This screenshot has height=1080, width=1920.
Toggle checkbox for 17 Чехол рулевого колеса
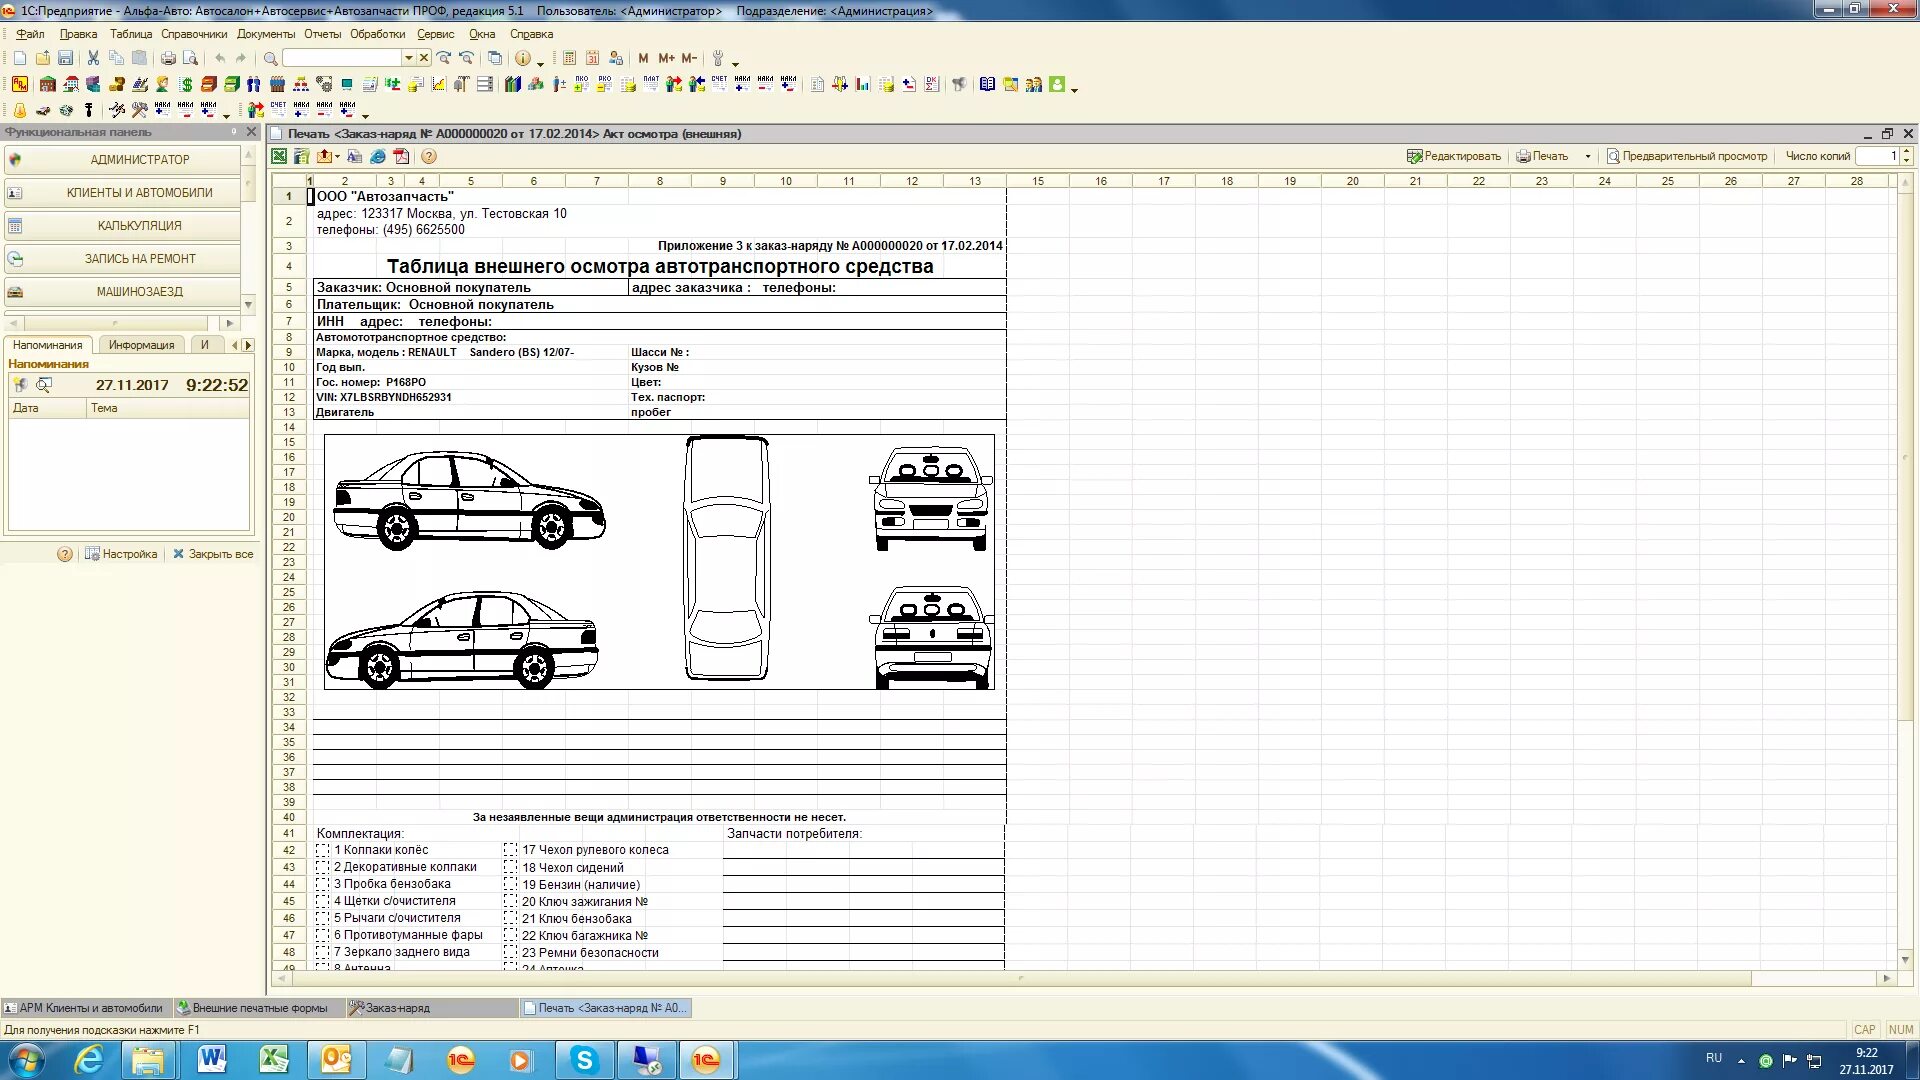point(510,850)
